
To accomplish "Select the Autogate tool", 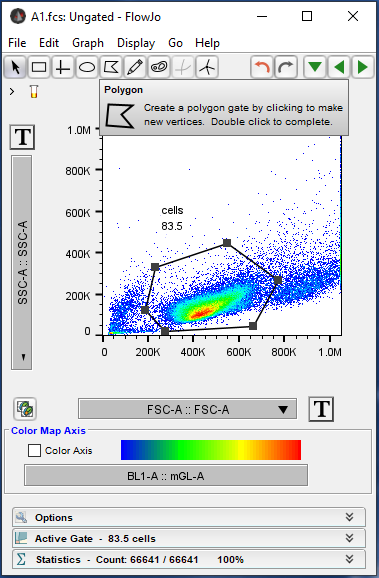I will 159,67.
